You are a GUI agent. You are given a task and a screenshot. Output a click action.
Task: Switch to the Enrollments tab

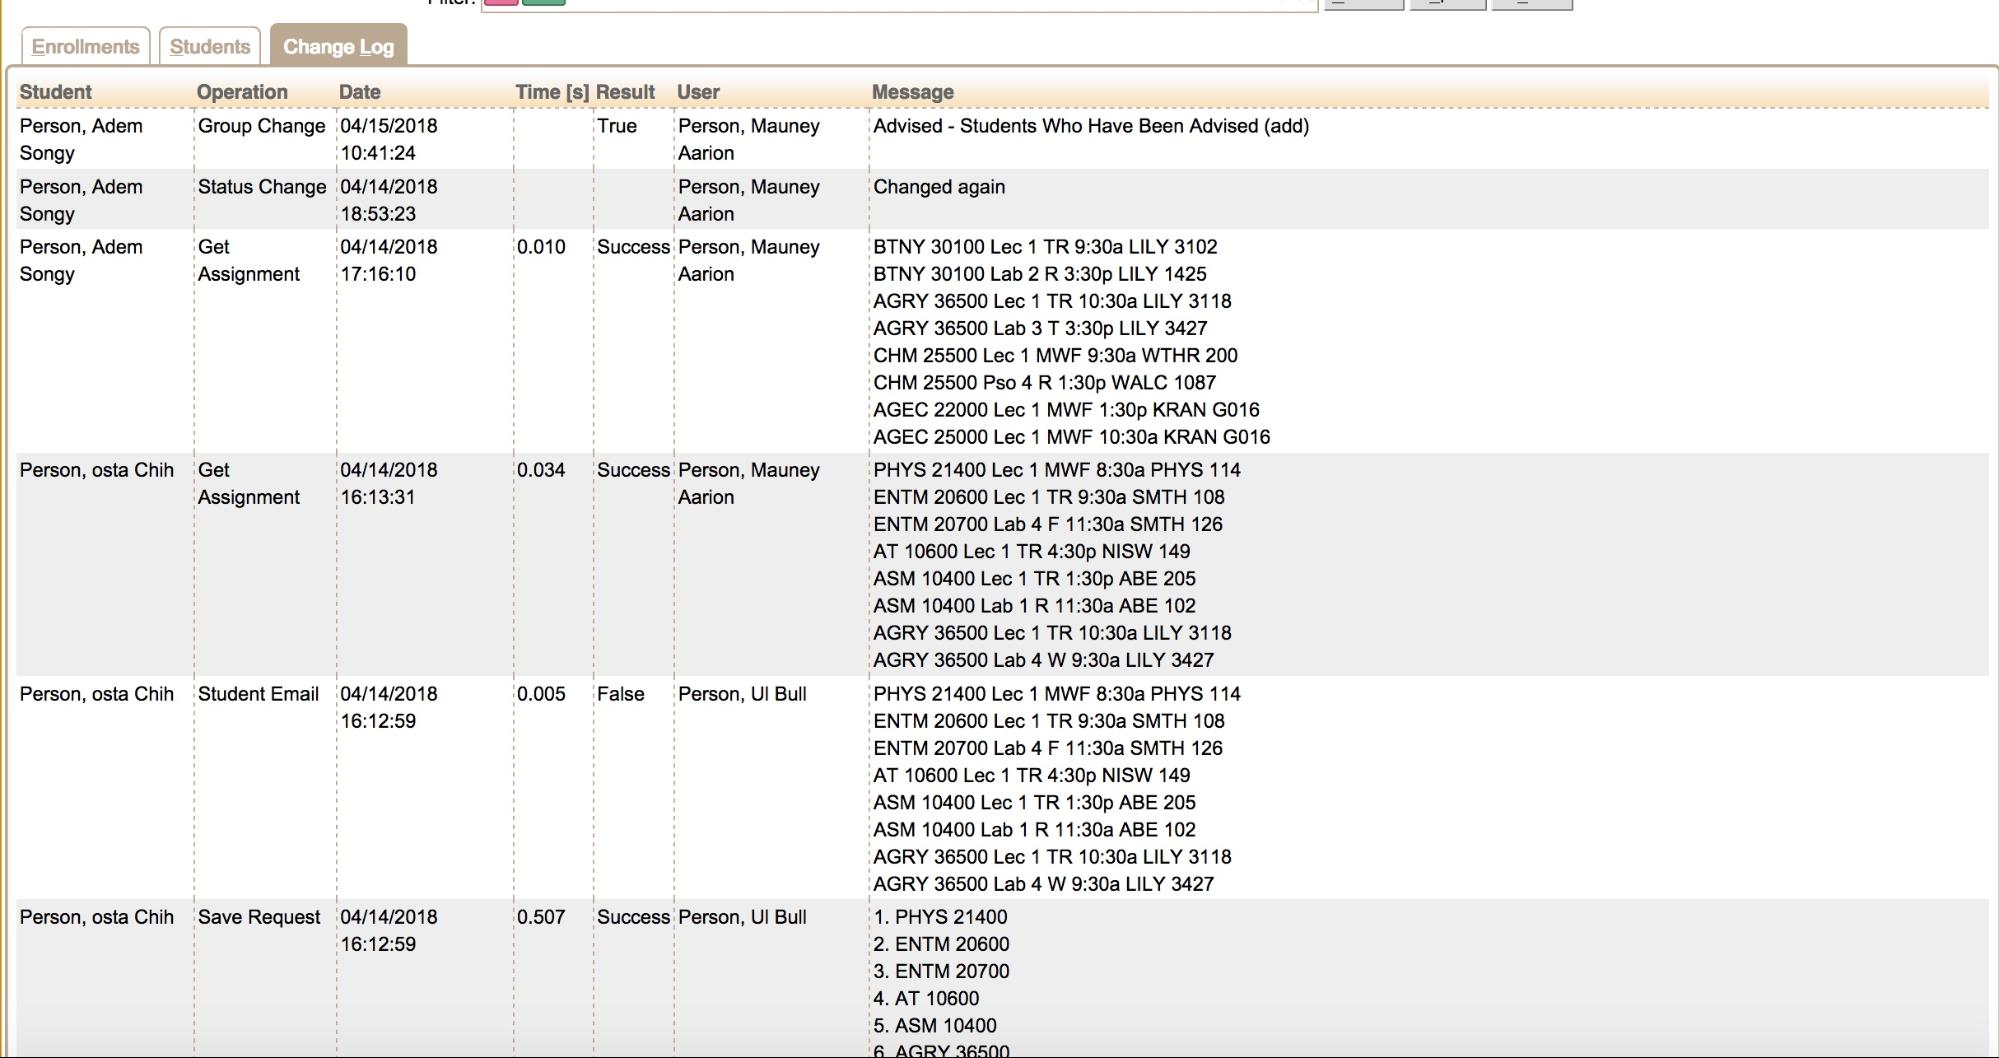(x=86, y=47)
